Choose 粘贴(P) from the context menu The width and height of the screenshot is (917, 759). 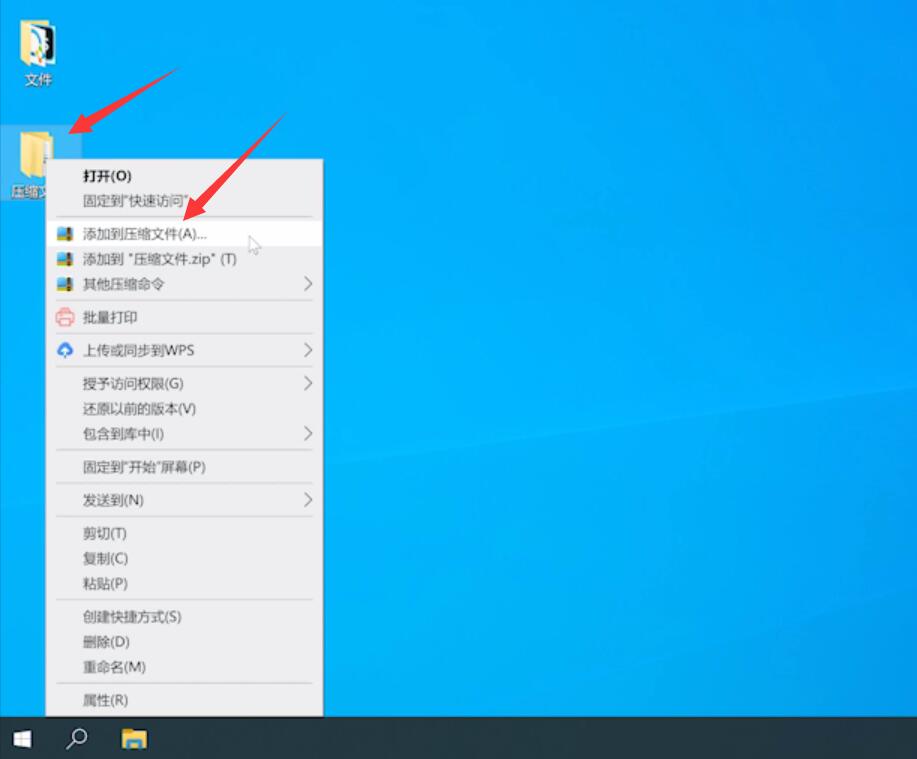point(184,584)
